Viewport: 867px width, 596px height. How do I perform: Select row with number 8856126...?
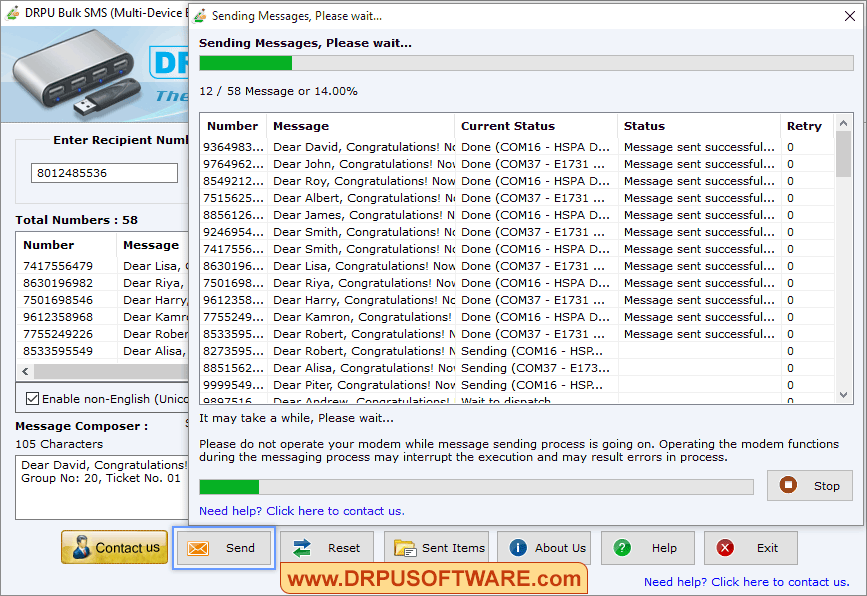(517, 215)
